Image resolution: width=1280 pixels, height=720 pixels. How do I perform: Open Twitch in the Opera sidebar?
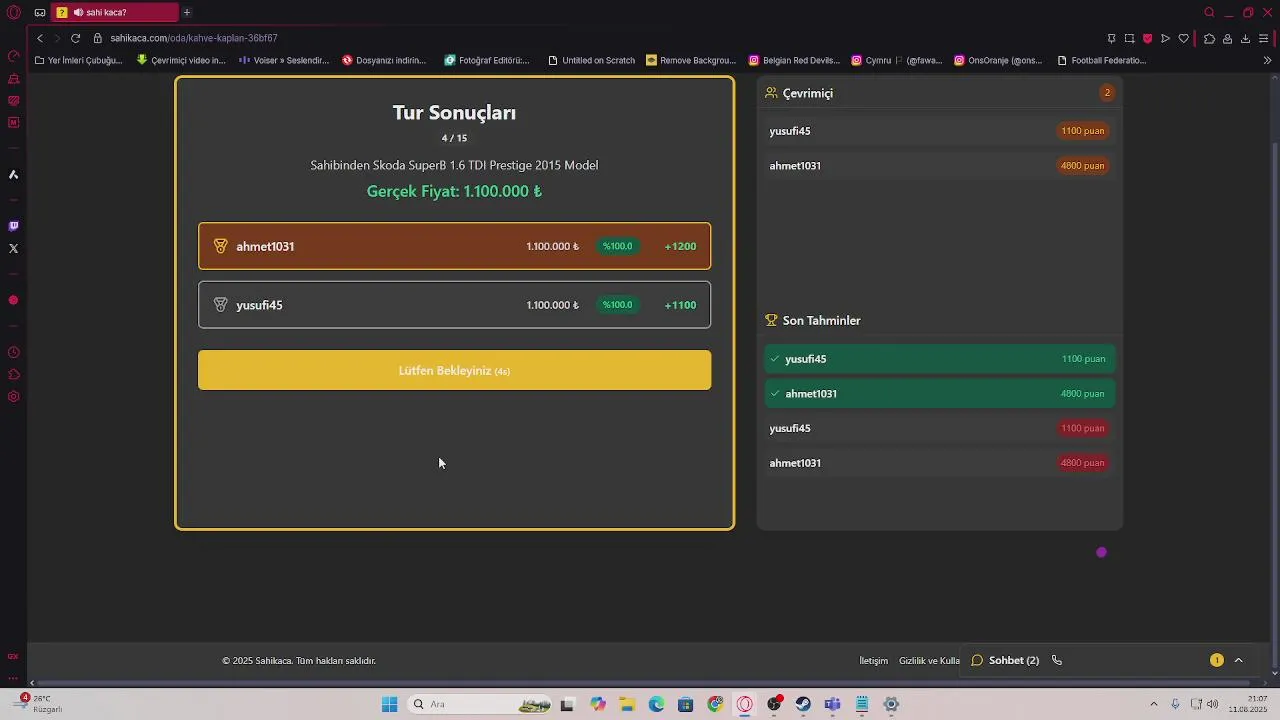pos(14,226)
